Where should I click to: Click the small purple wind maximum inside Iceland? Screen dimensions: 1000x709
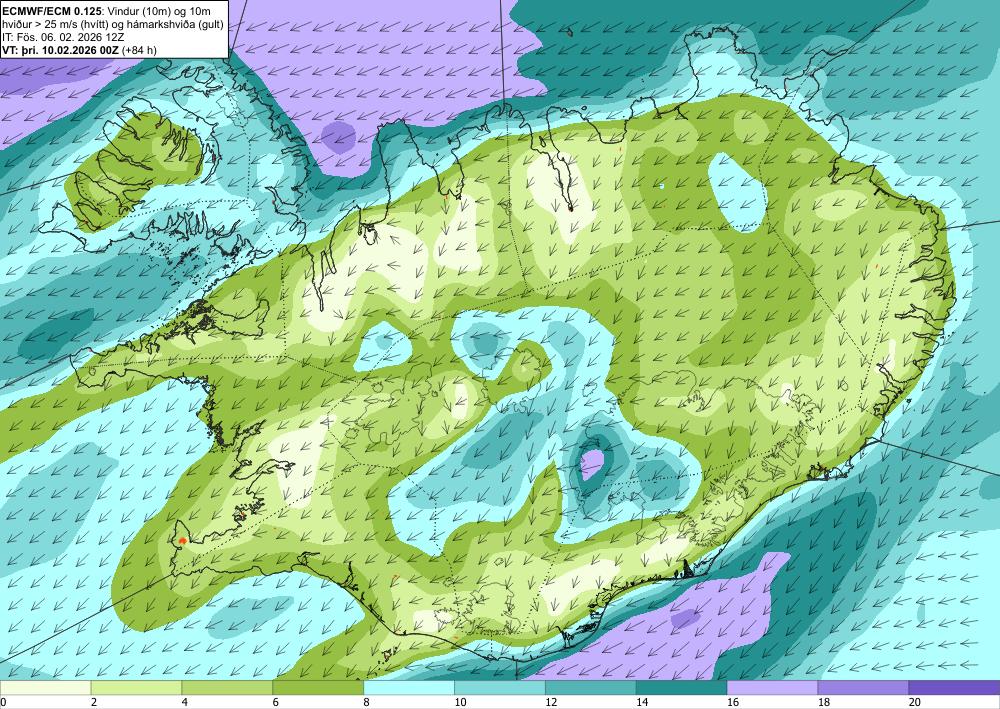[592, 464]
